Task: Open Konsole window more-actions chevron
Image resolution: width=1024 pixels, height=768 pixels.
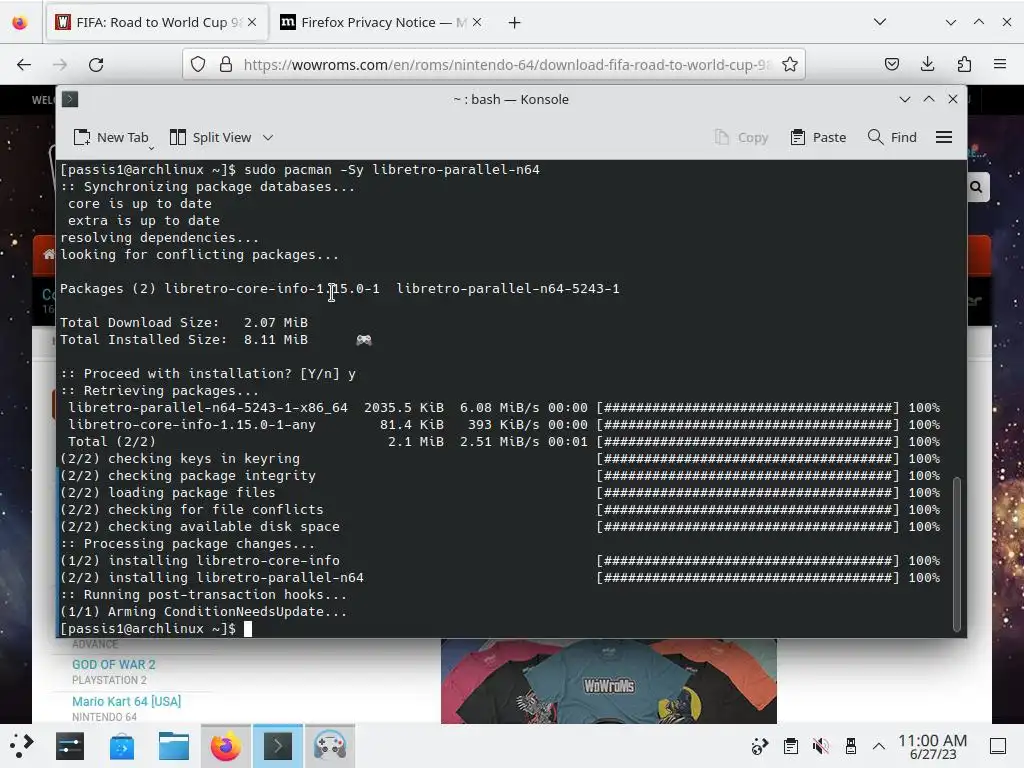Action: tap(904, 99)
